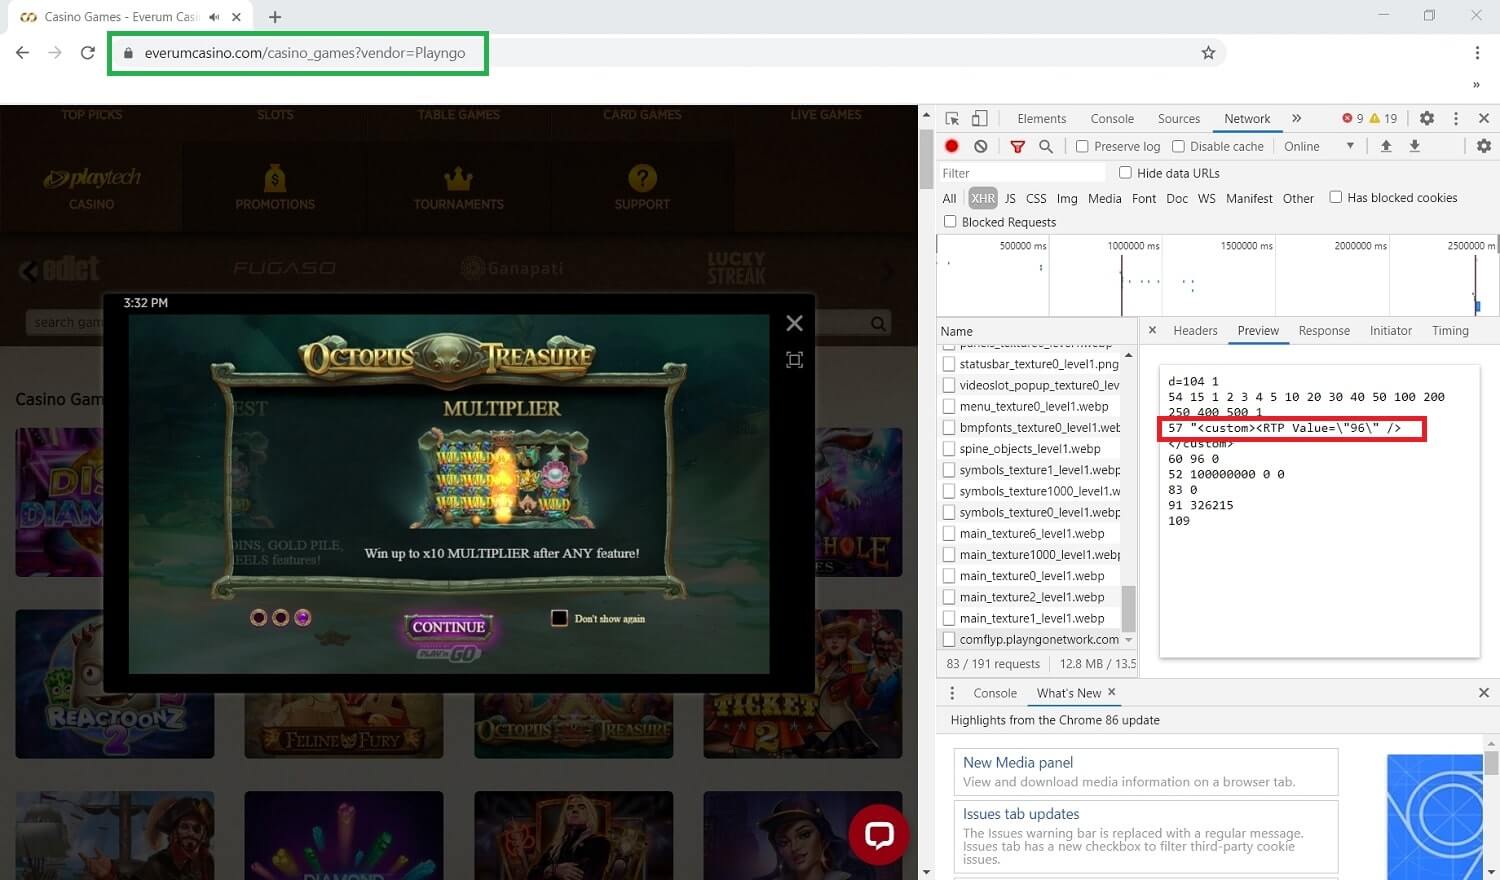Open the Online throttling dropdown
The image size is (1500, 880).
click(x=1319, y=146)
